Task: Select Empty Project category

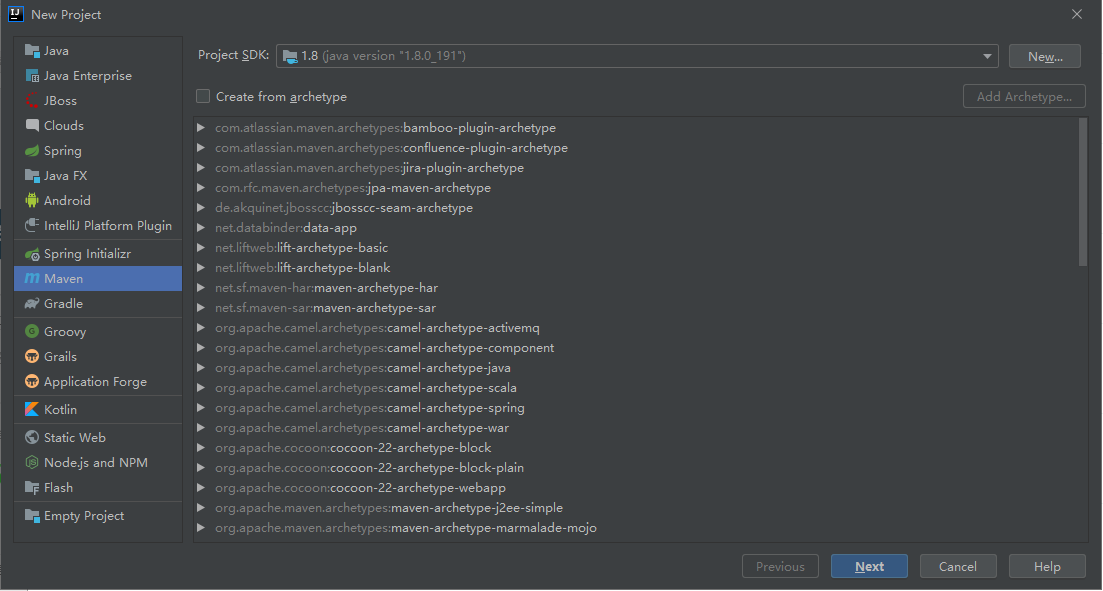Action: (98, 516)
